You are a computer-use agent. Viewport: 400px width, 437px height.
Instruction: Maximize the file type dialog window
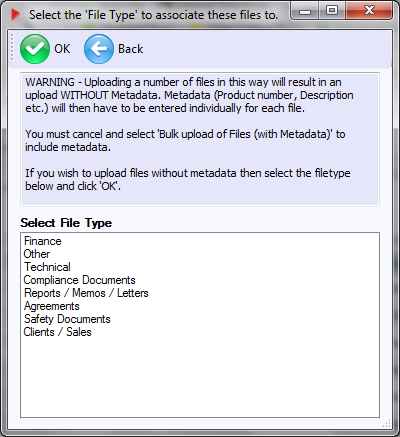coord(332,11)
